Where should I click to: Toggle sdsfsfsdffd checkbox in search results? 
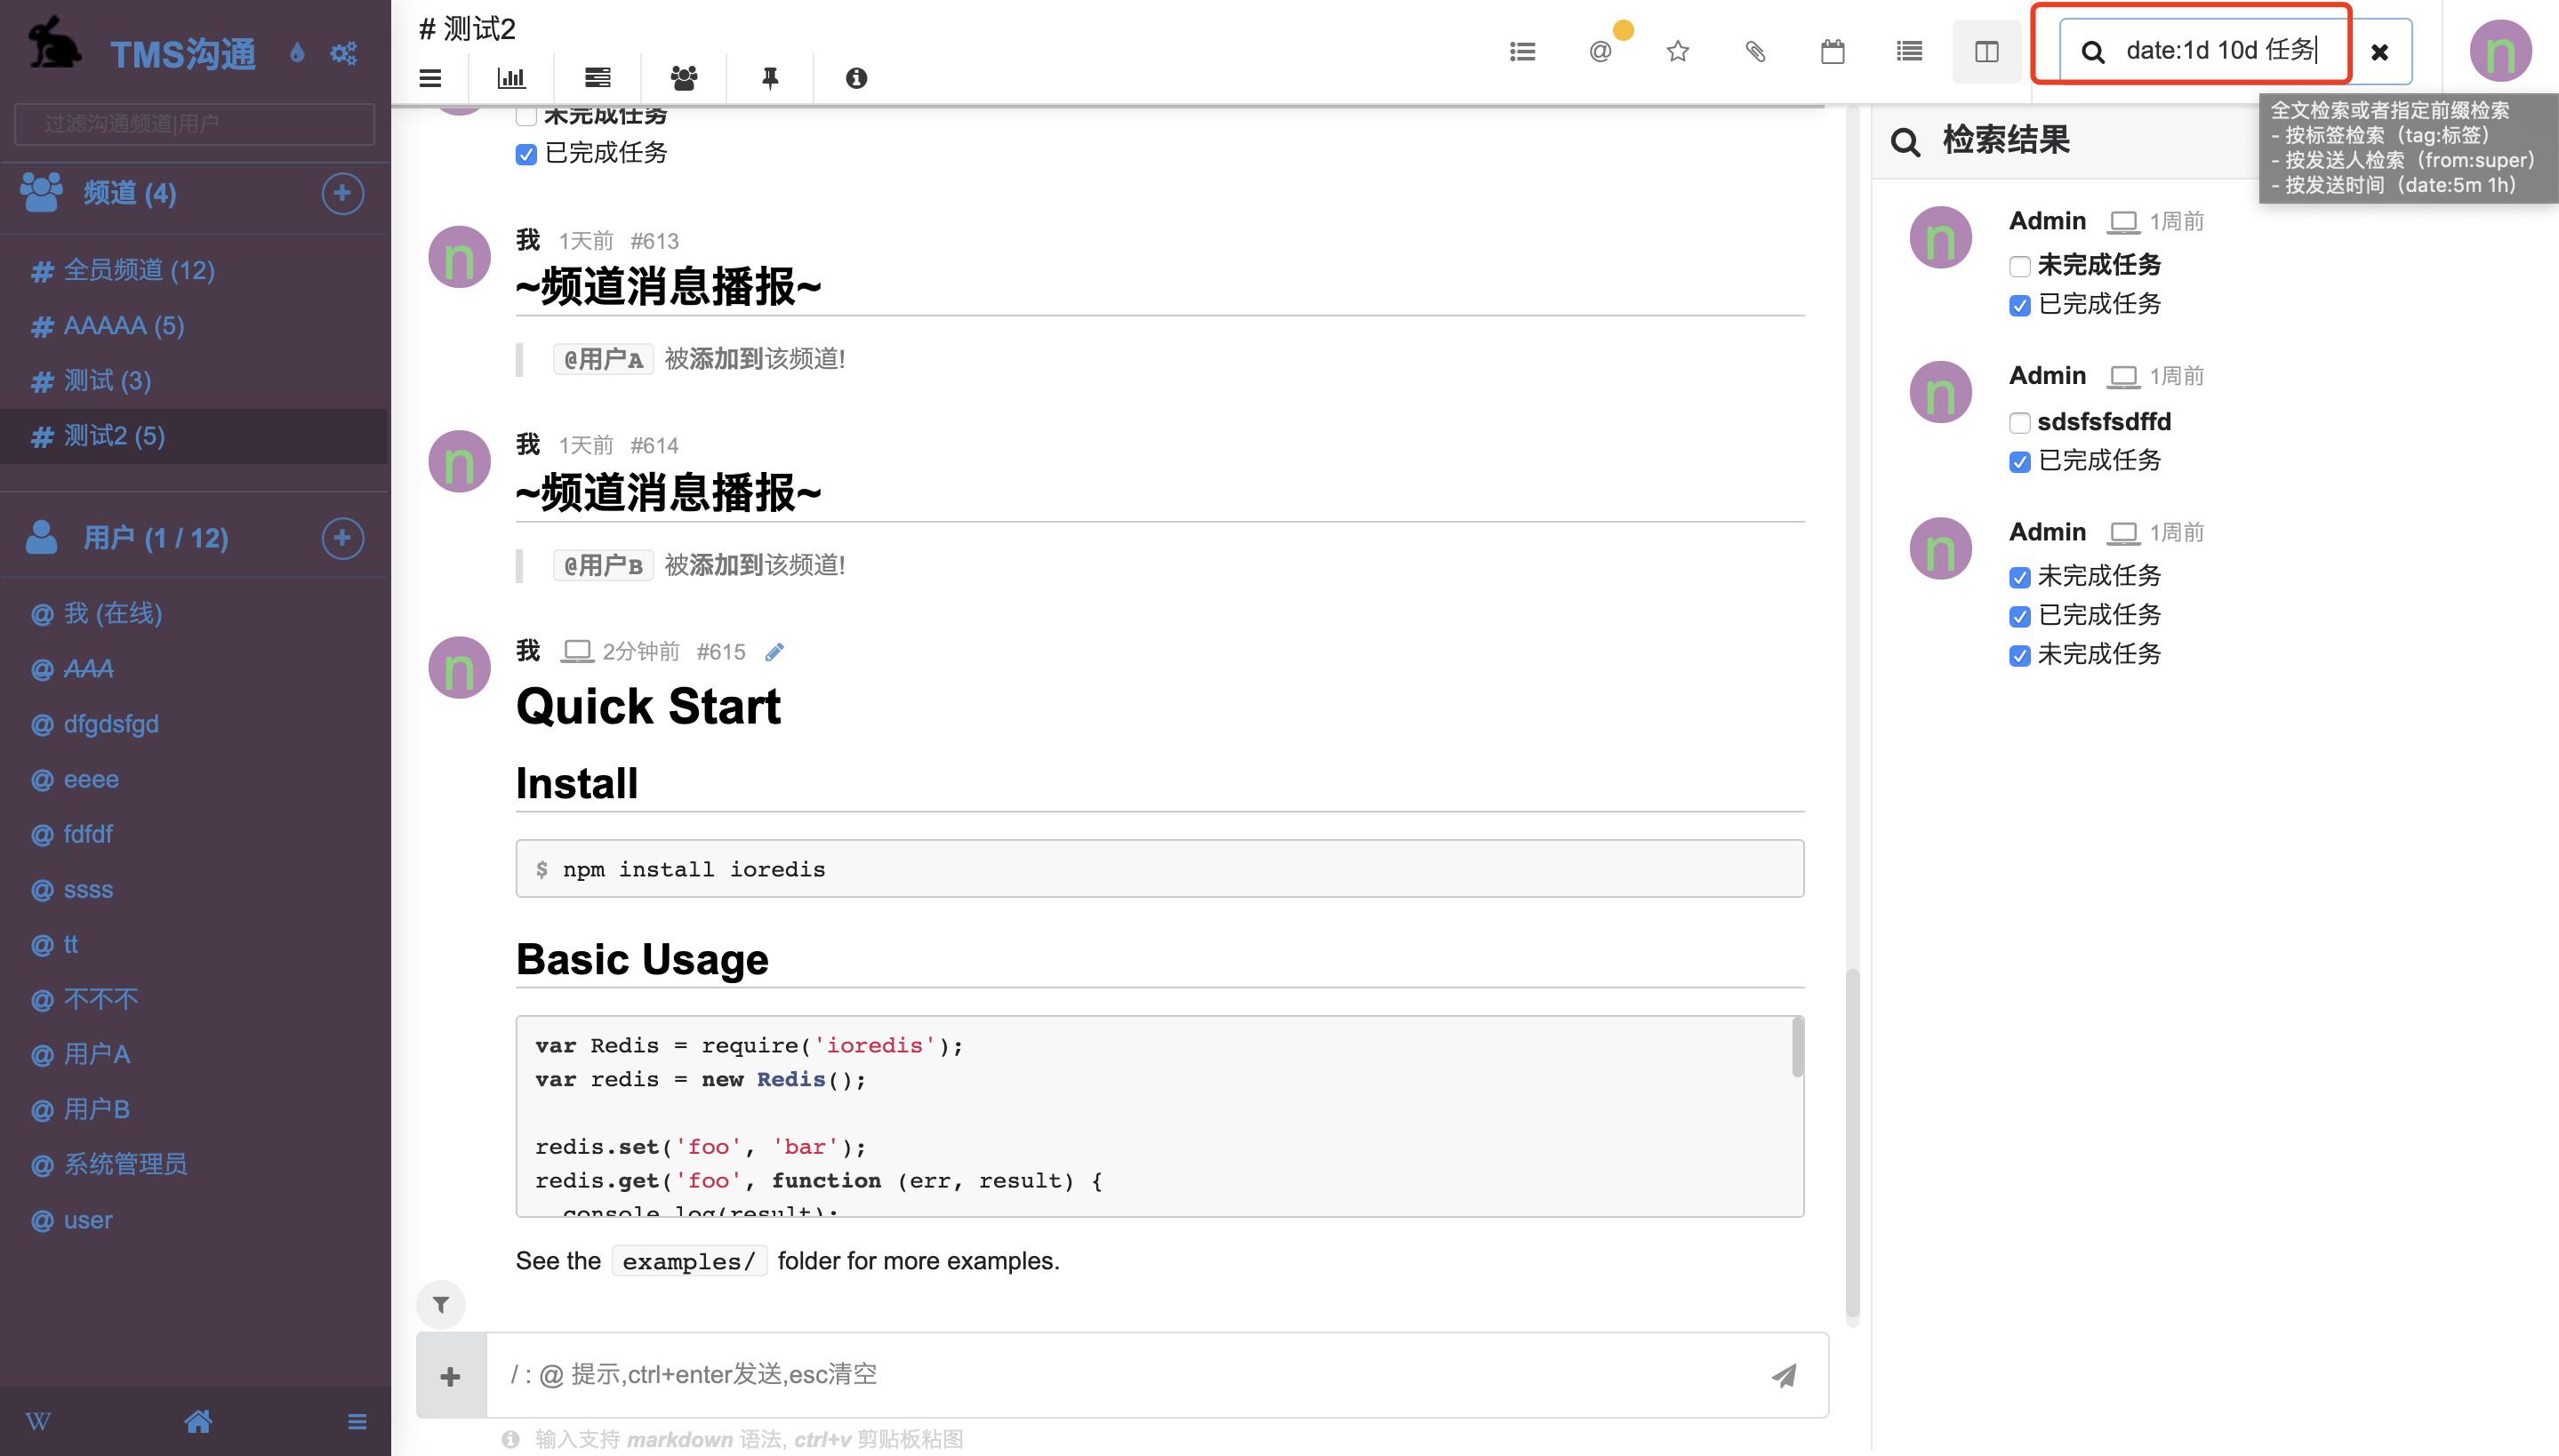(2019, 422)
